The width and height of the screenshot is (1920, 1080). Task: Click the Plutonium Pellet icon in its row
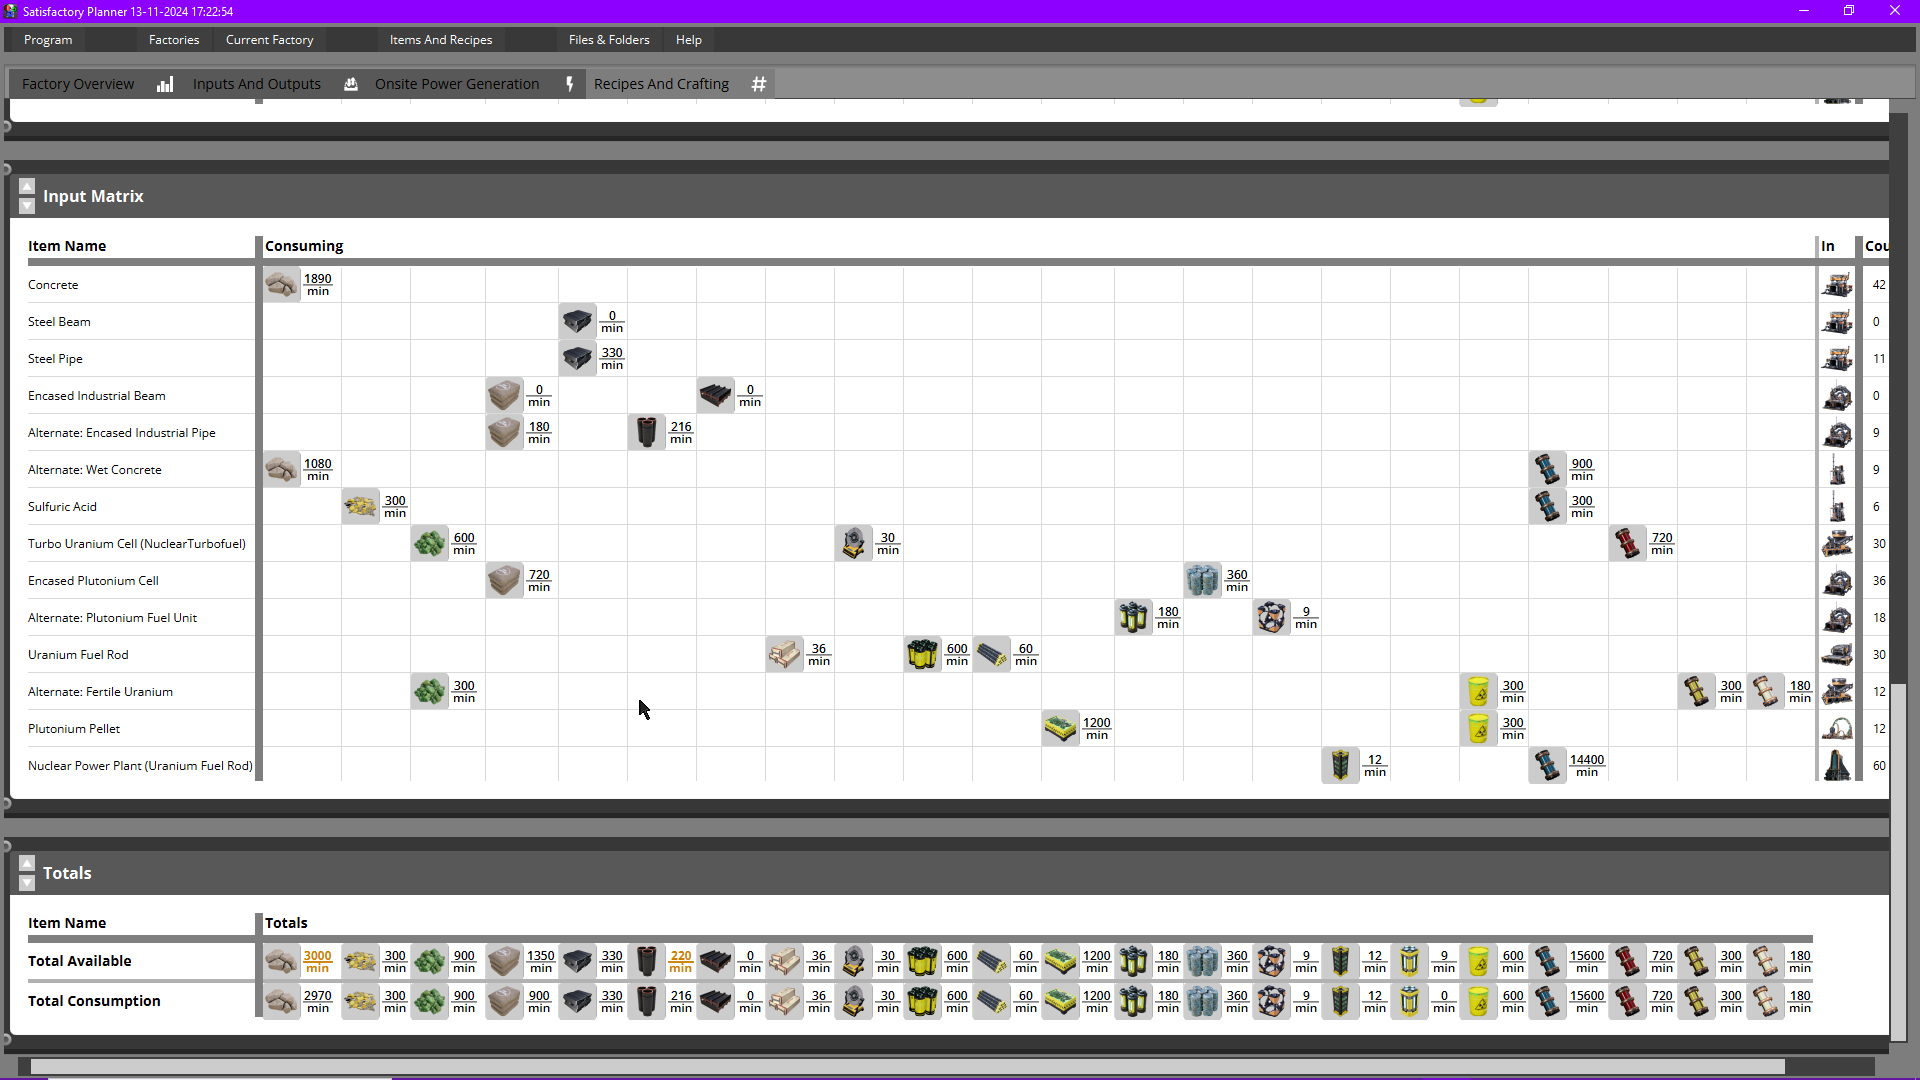(x=1060, y=728)
